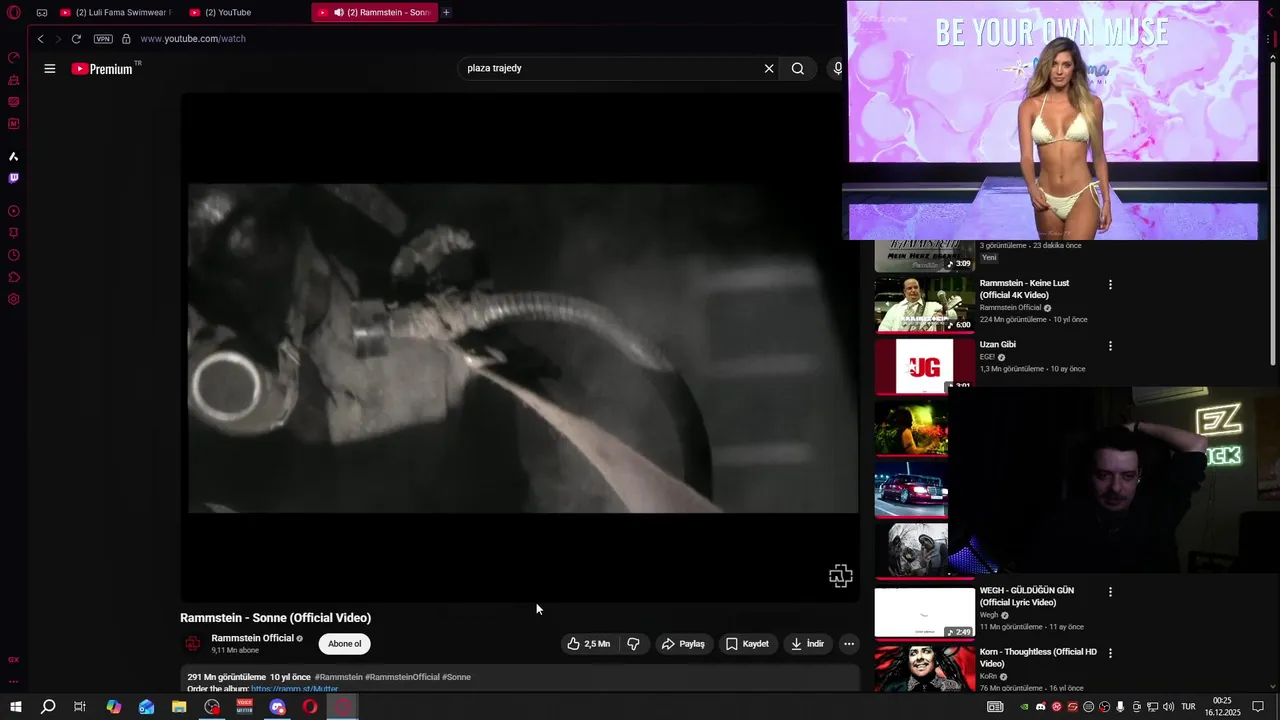Open Outlook from the taskbar
The image size is (1280, 720).
pyautogui.click(x=147, y=707)
